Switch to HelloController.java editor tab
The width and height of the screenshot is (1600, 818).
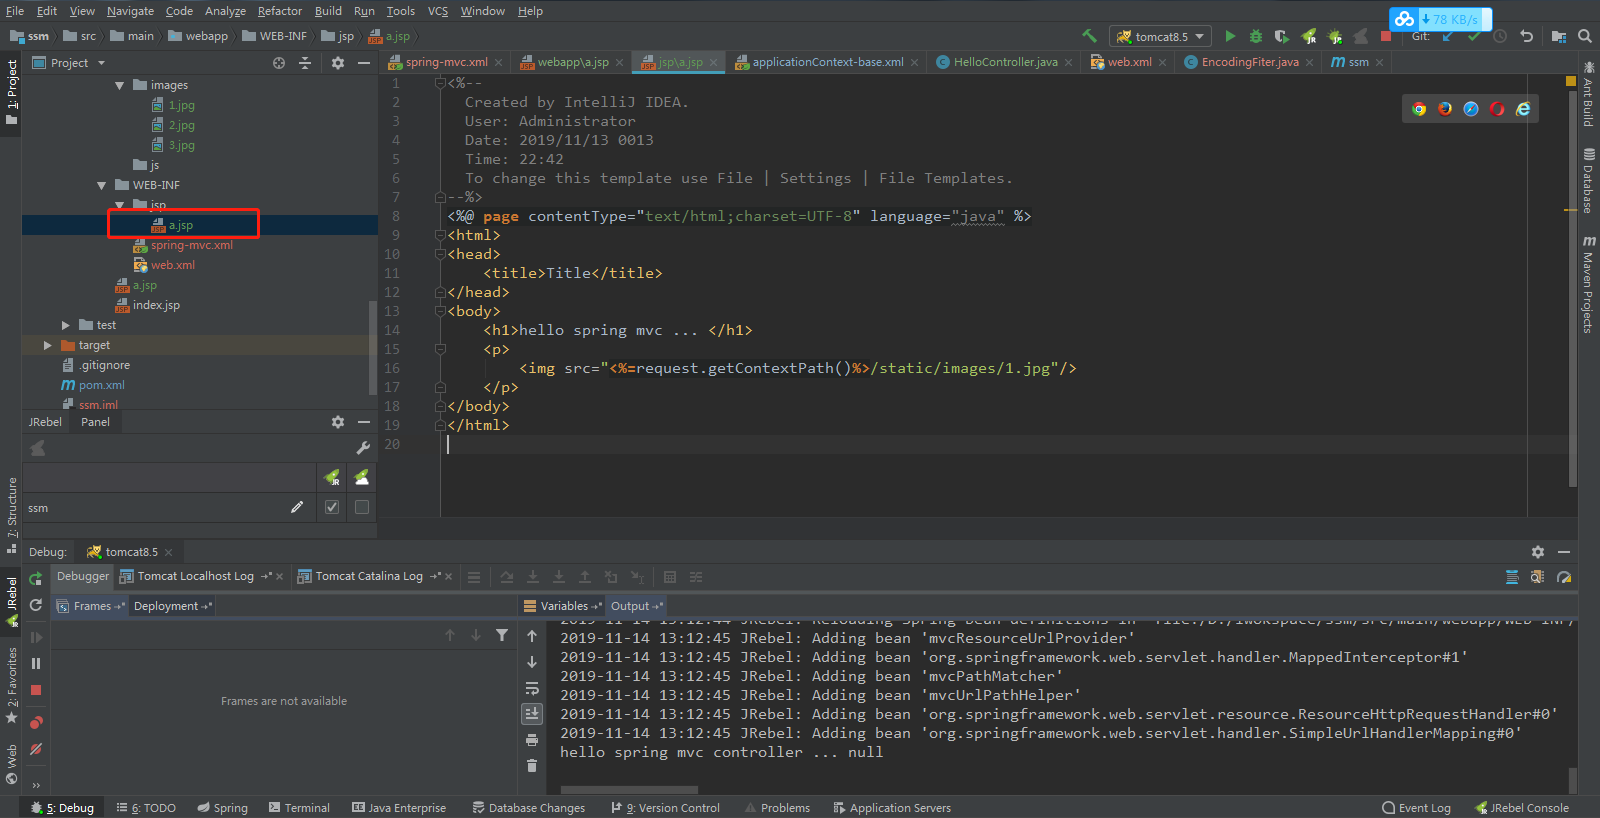coord(1004,62)
